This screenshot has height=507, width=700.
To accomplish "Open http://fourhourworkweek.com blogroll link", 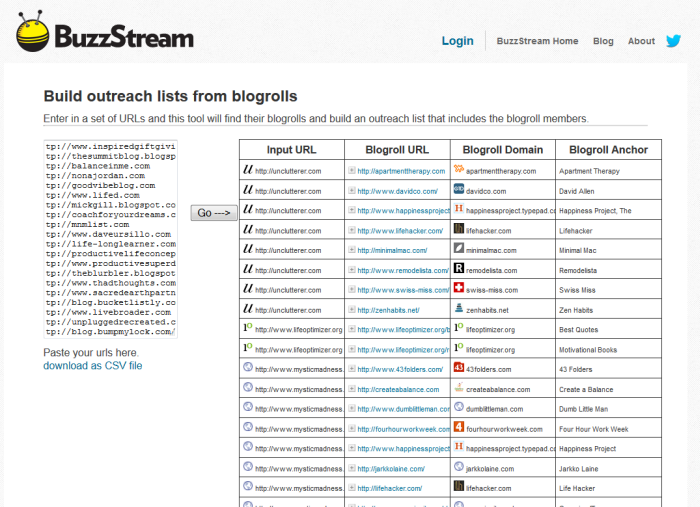I will (x=404, y=429).
